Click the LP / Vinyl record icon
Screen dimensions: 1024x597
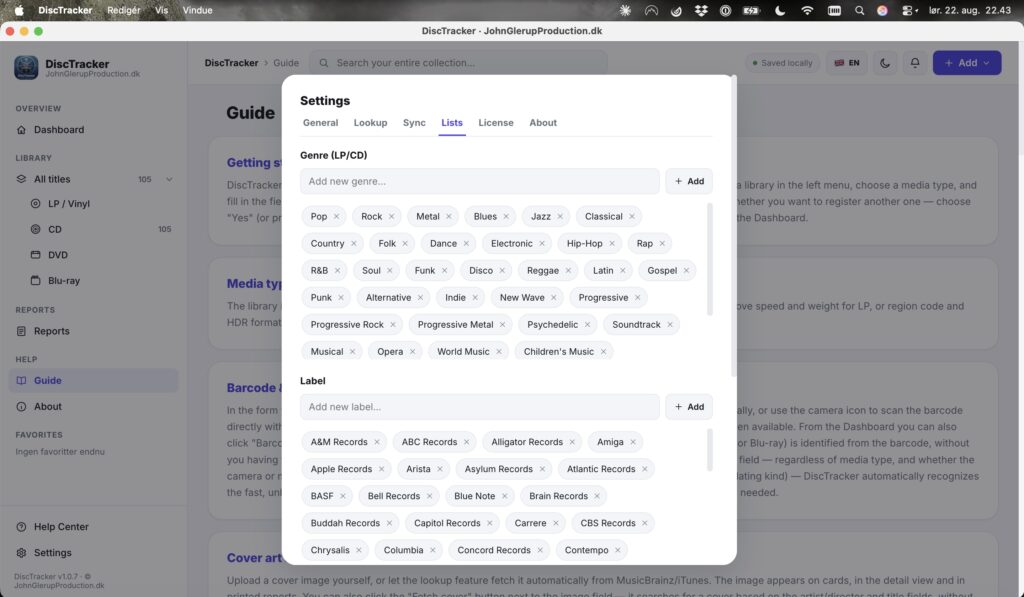point(35,204)
